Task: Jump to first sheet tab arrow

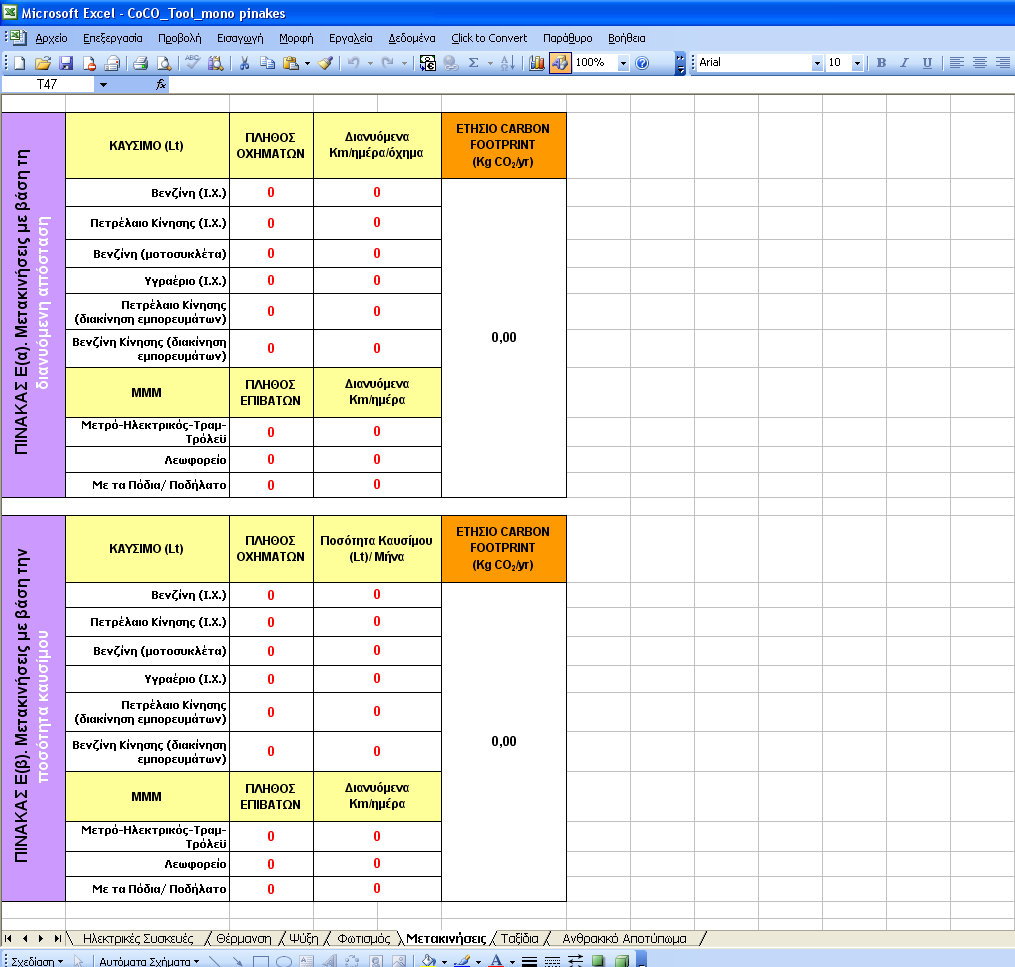Action: (8, 939)
